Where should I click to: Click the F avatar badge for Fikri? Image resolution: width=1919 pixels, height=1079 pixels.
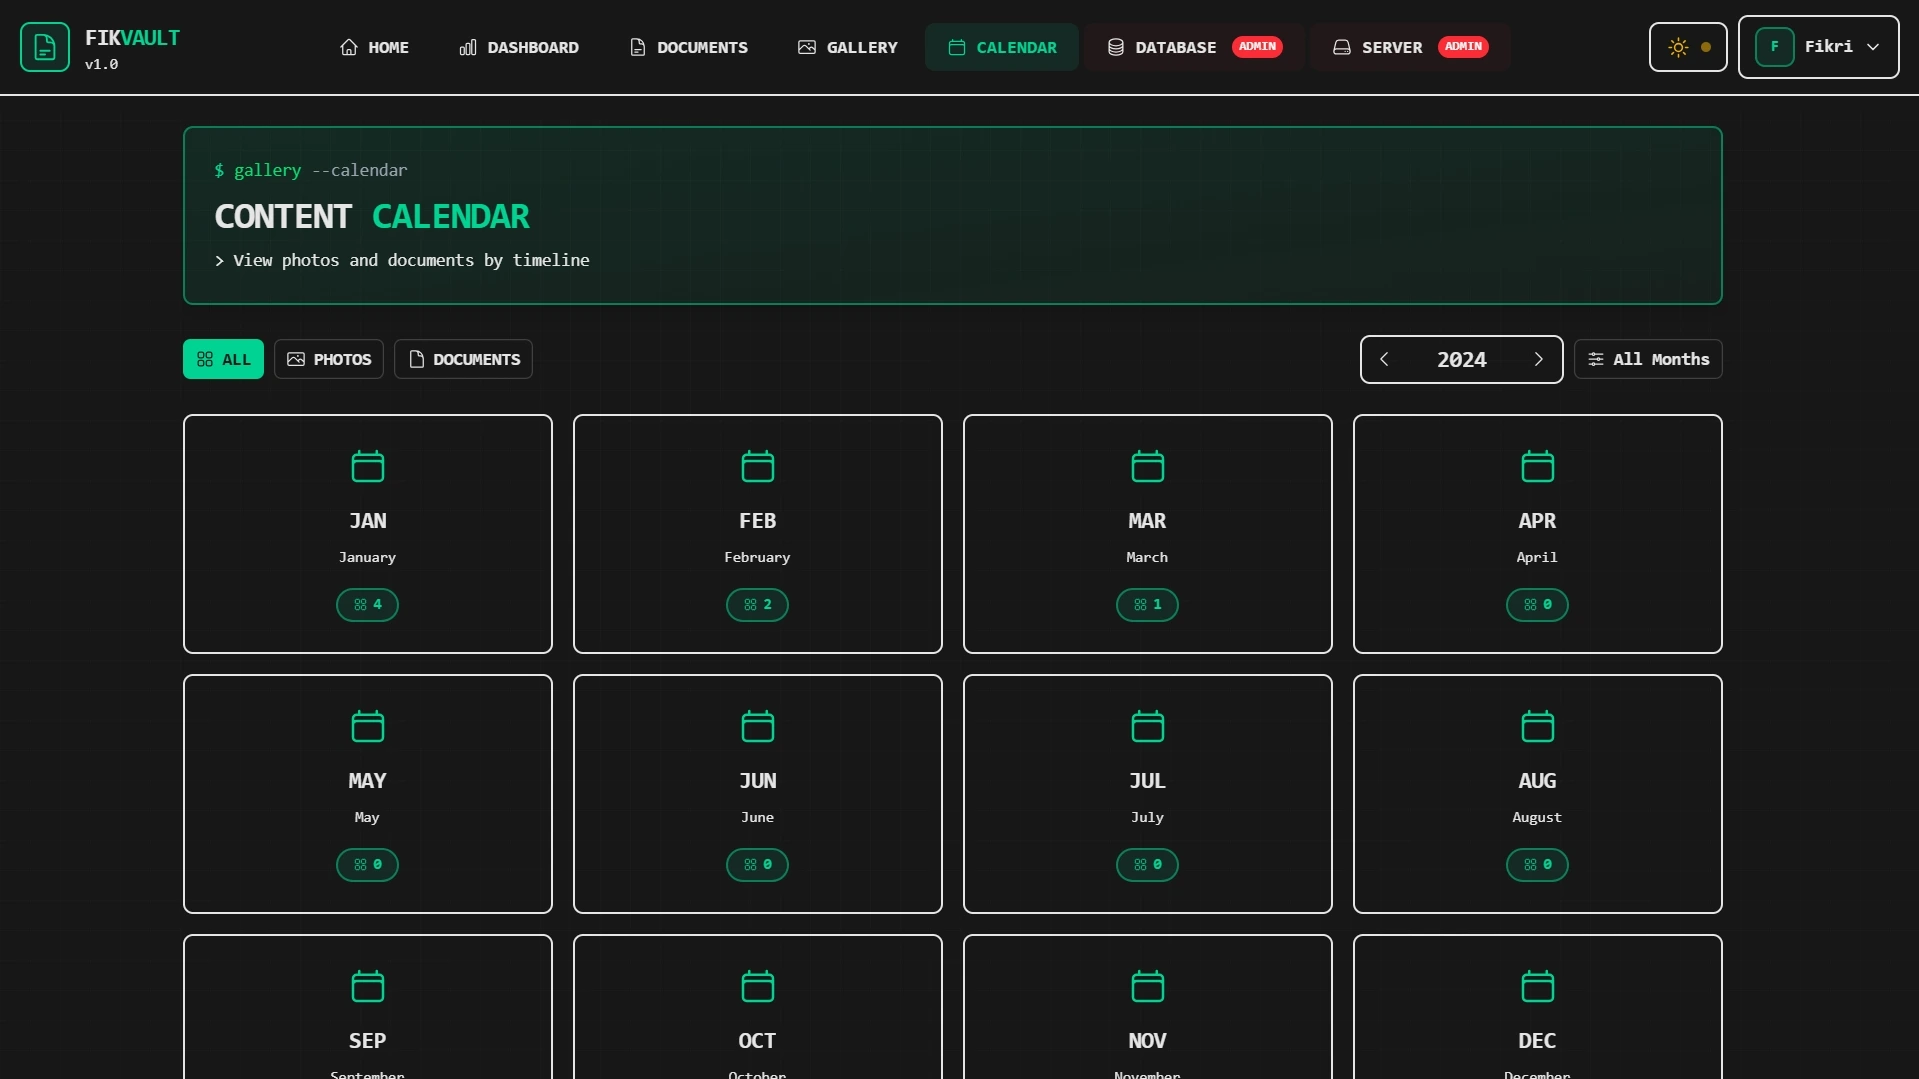(1775, 47)
